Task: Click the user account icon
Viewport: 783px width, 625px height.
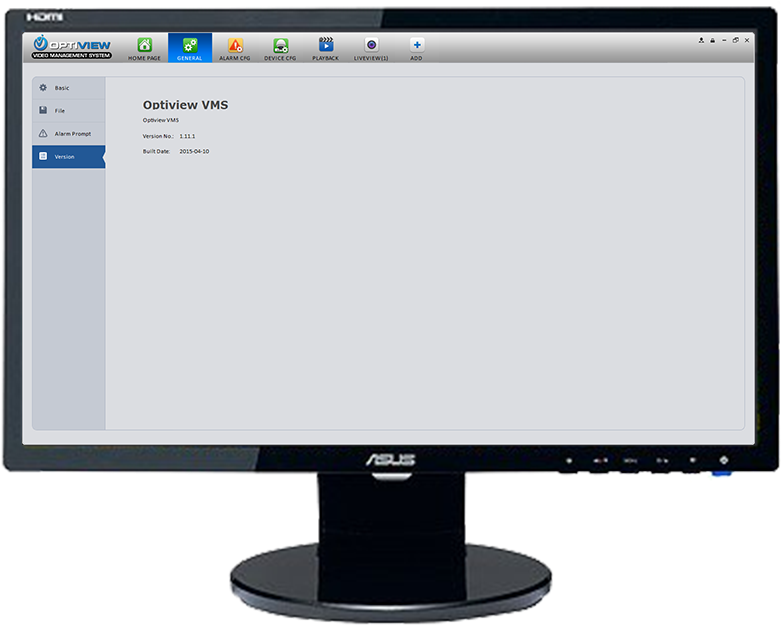Action: [x=701, y=40]
